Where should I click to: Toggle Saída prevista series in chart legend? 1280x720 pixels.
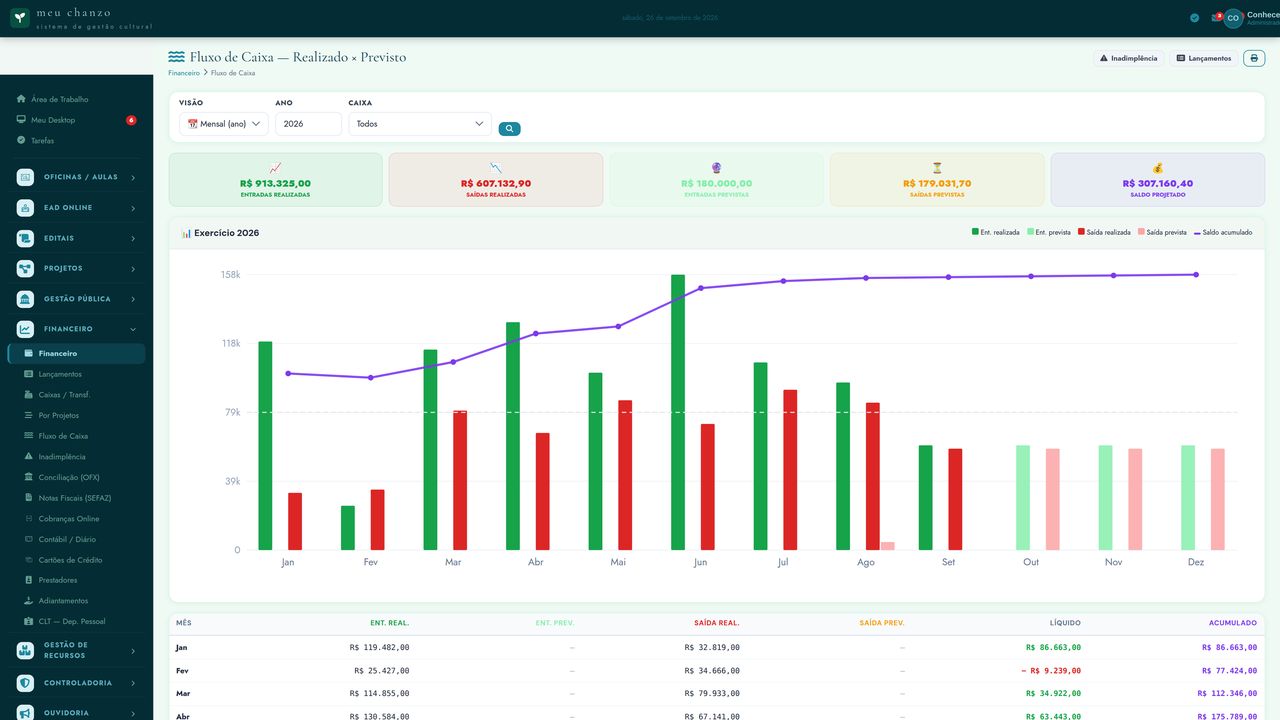coord(1162,232)
